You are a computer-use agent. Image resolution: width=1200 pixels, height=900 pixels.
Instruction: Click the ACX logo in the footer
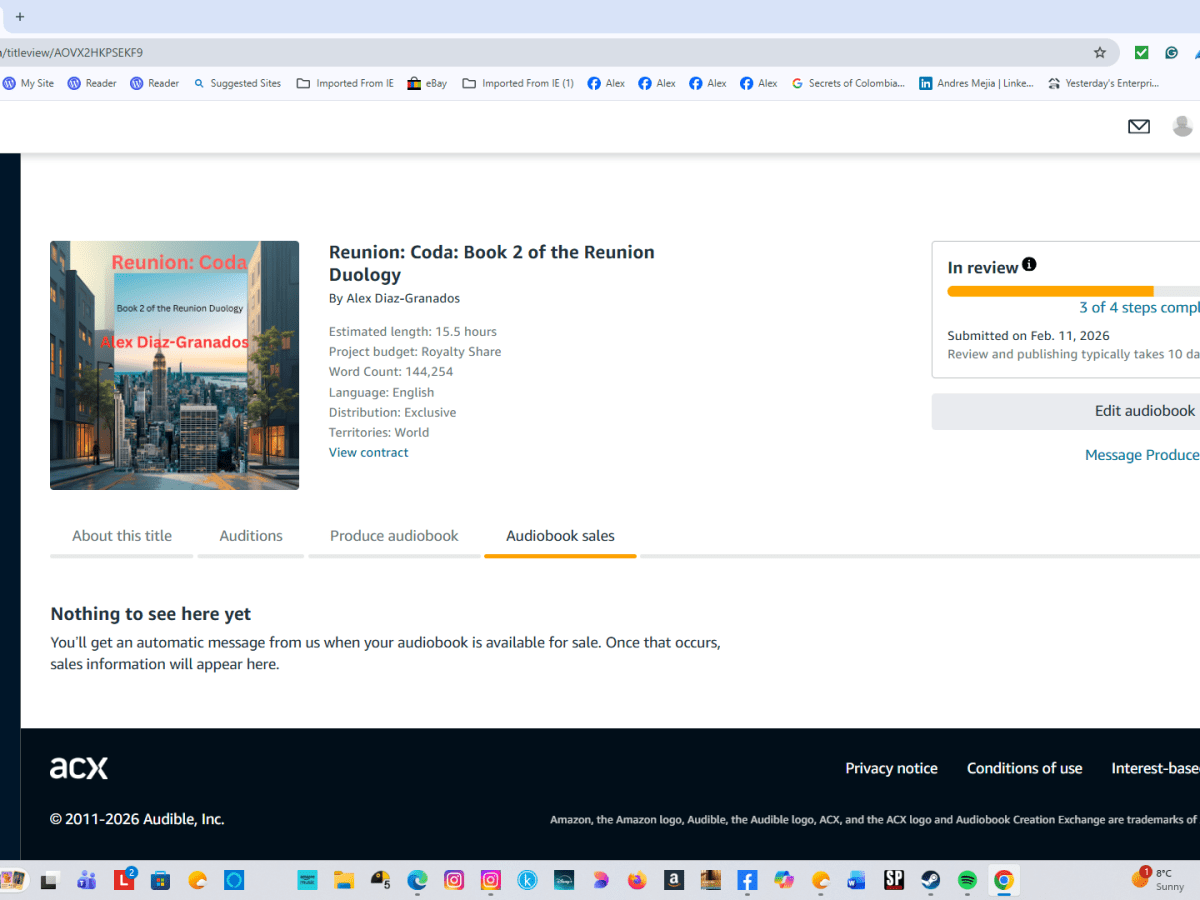point(78,768)
